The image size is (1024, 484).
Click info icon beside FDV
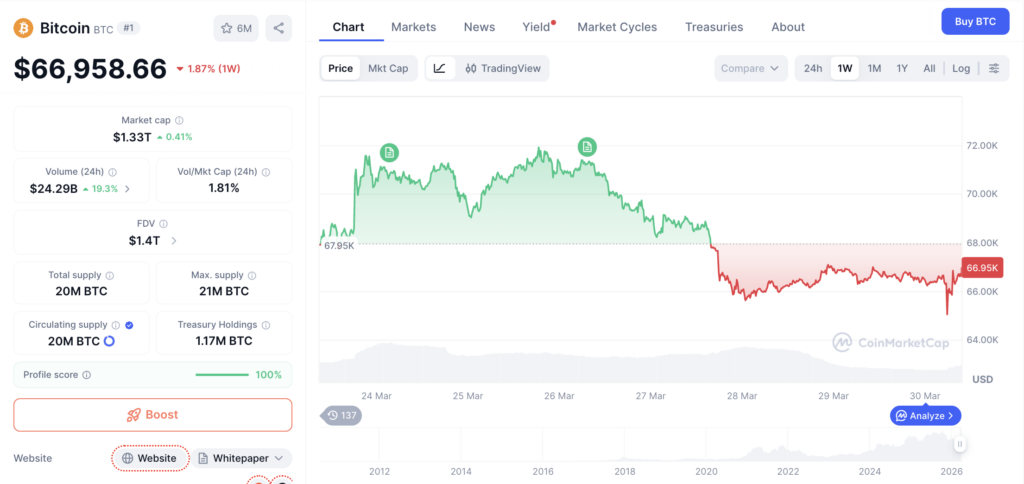click(x=163, y=223)
